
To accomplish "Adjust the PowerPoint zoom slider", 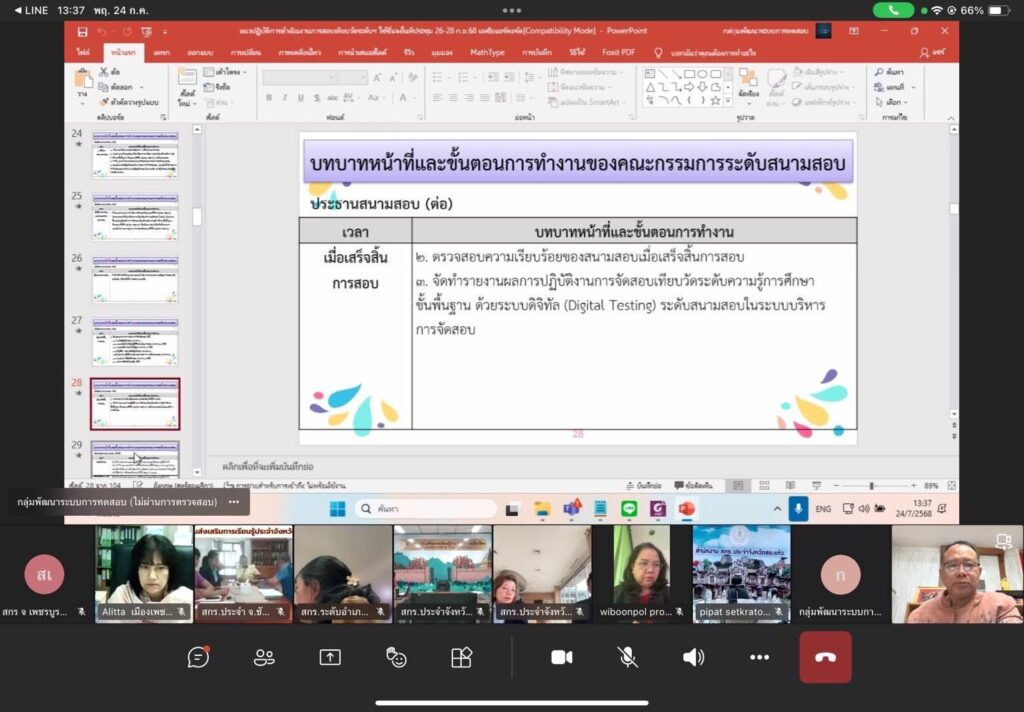I will [871, 486].
